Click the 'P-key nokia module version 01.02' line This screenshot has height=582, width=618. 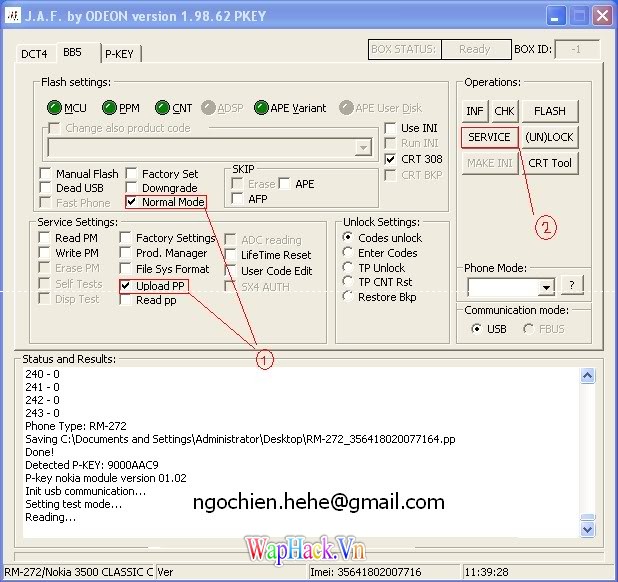[x=106, y=478]
